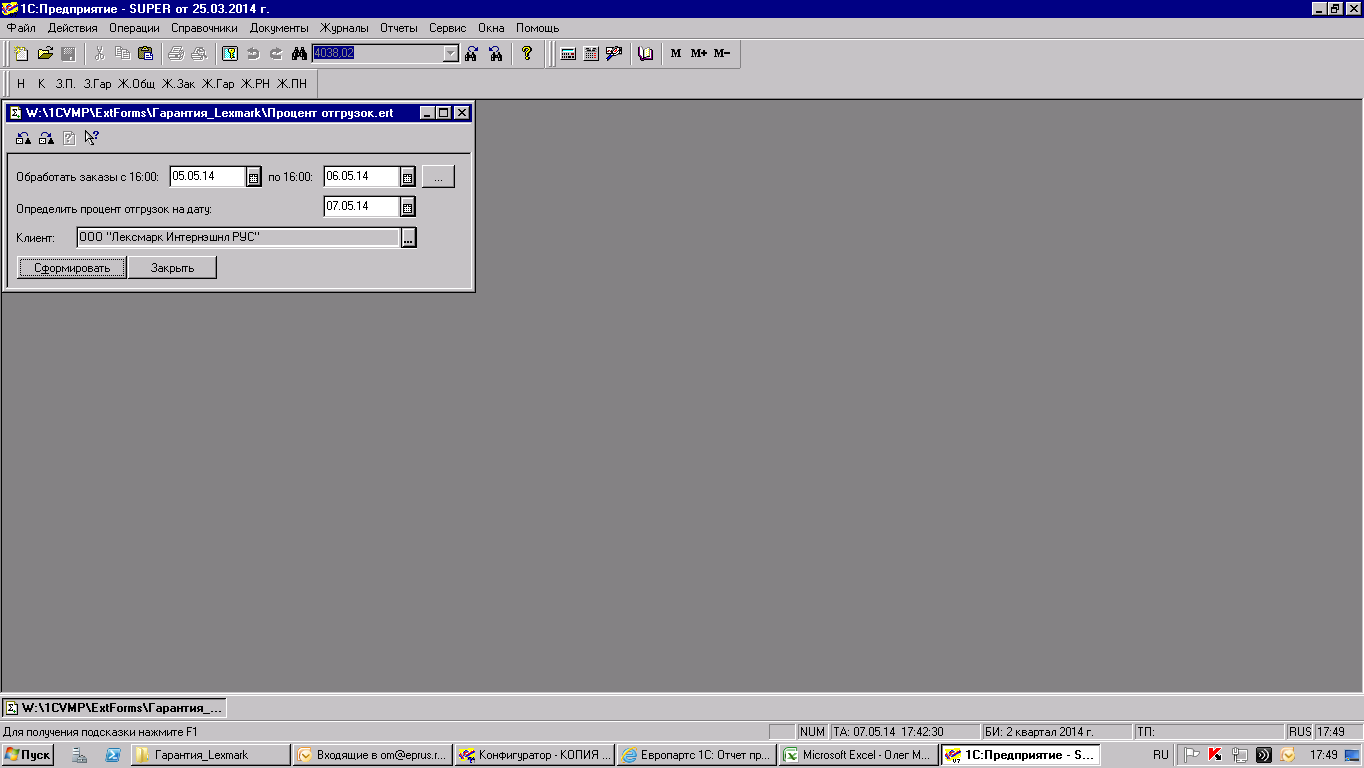Click the context help cursor icon in the form
The width and height of the screenshot is (1364, 768).
click(x=92, y=138)
